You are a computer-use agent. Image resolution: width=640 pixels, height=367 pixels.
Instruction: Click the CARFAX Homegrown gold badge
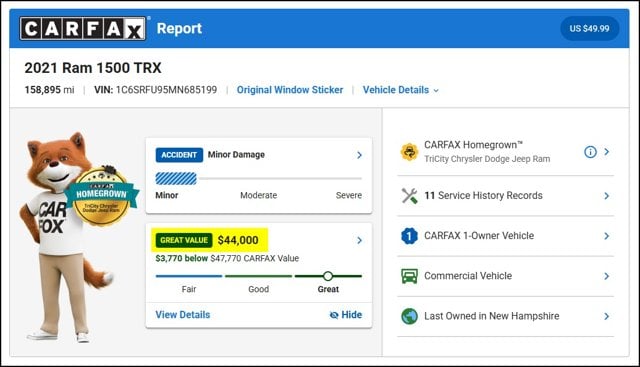(x=101, y=197)
